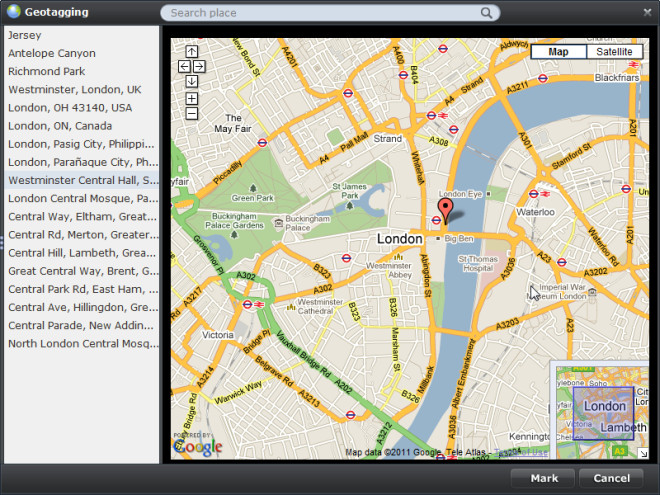The image size is (660, 495).
Task: Select Central Way, Eltham entry
Action: point(82,216)
